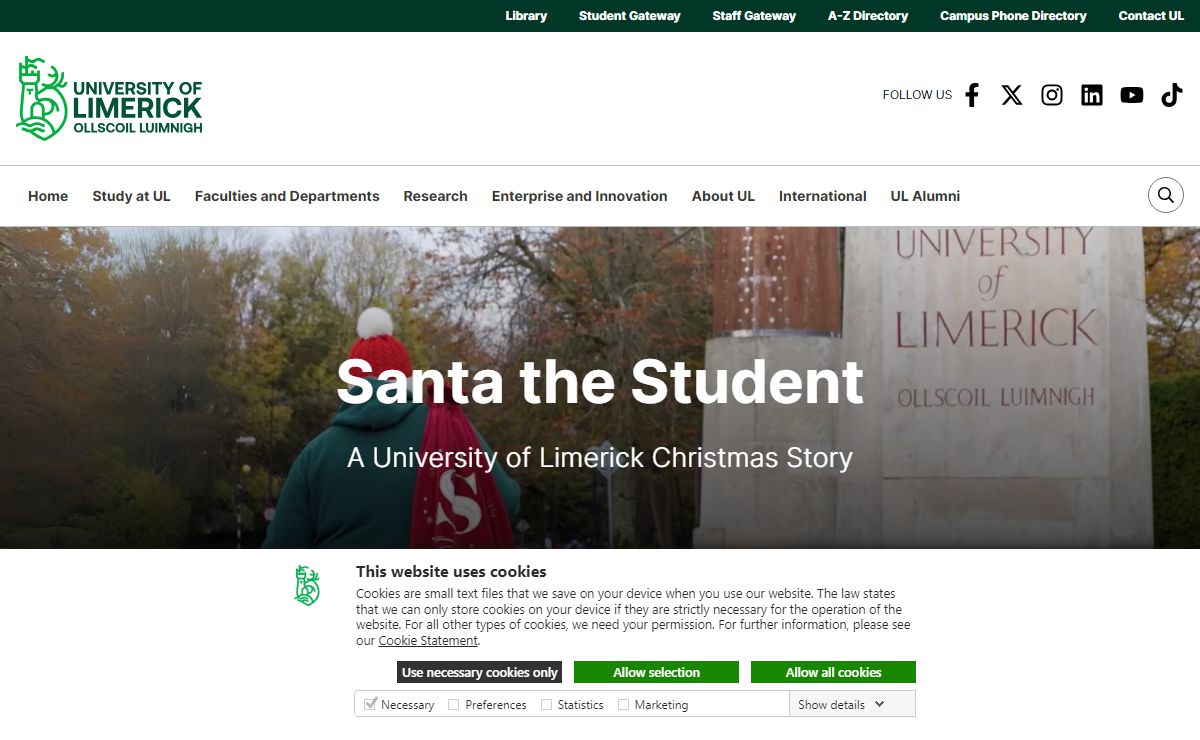Click A University of Limerick Christmas Story subtitle
Viewport: 1200px width, 740px height.
click(600, 458)
